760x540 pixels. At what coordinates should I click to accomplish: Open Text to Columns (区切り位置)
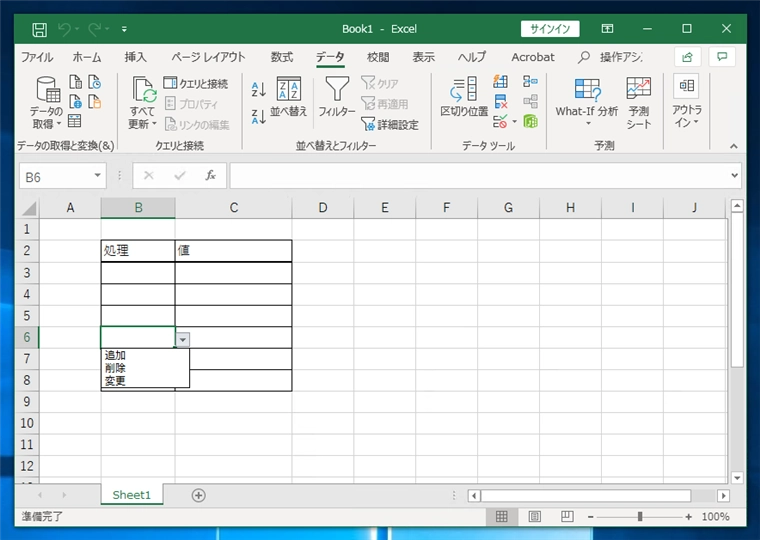464,97
